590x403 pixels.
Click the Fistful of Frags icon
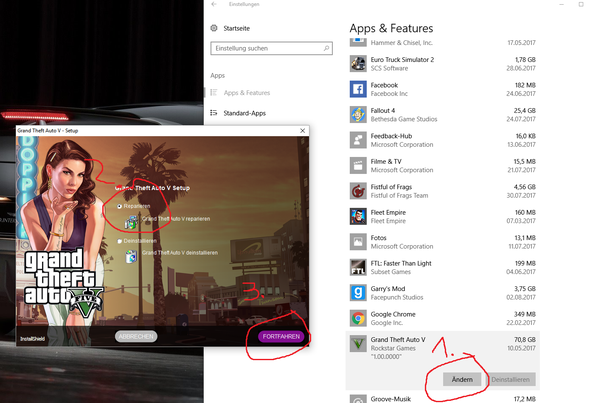pyautogui.click(x=358, y=191)
